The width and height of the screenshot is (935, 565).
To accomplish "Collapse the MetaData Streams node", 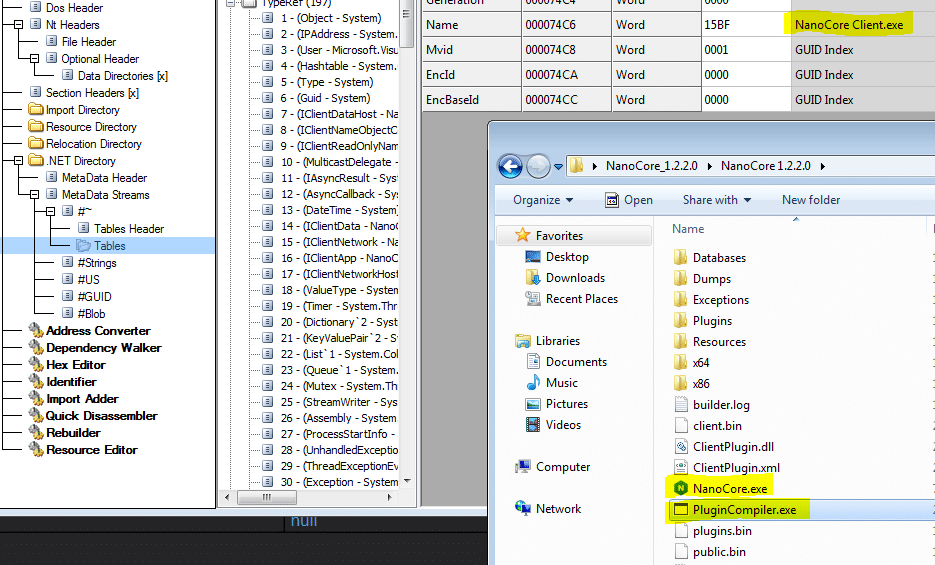I will [x=35, y=195].
